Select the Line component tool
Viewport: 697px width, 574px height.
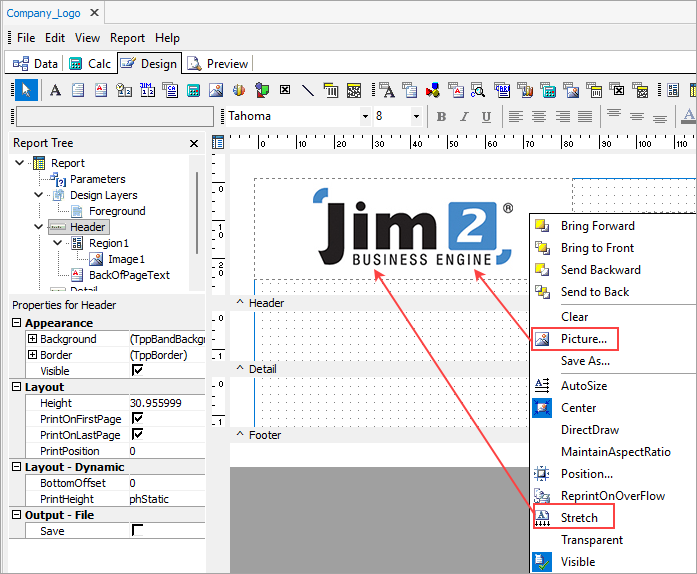click(308, 90)
